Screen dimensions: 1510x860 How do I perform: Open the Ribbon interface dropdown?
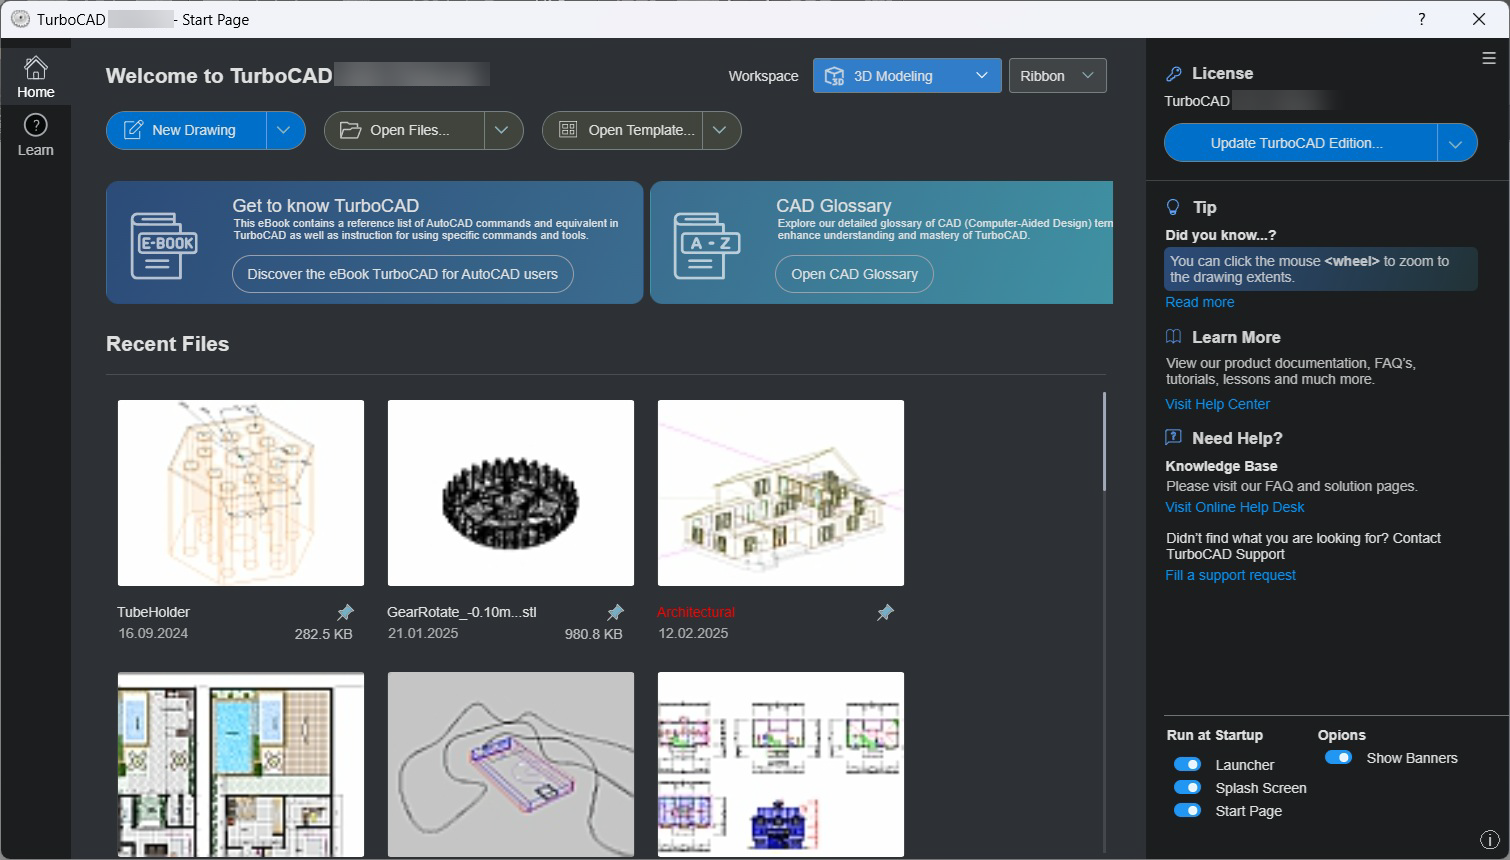tap(1058, 76)
